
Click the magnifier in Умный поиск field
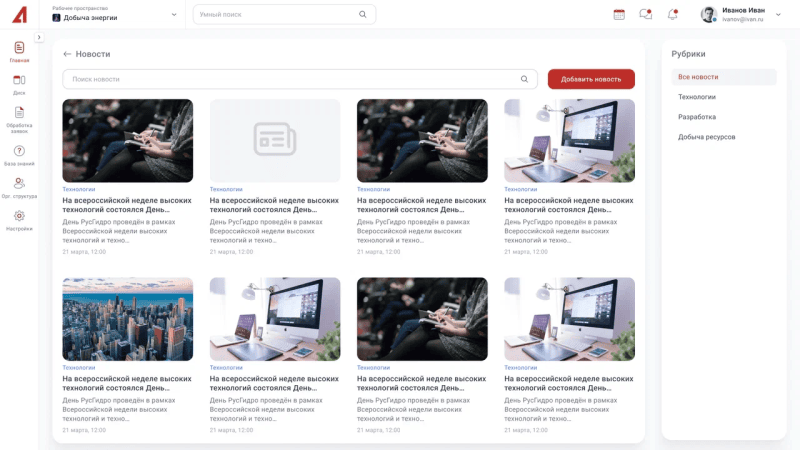coord(362,15)
